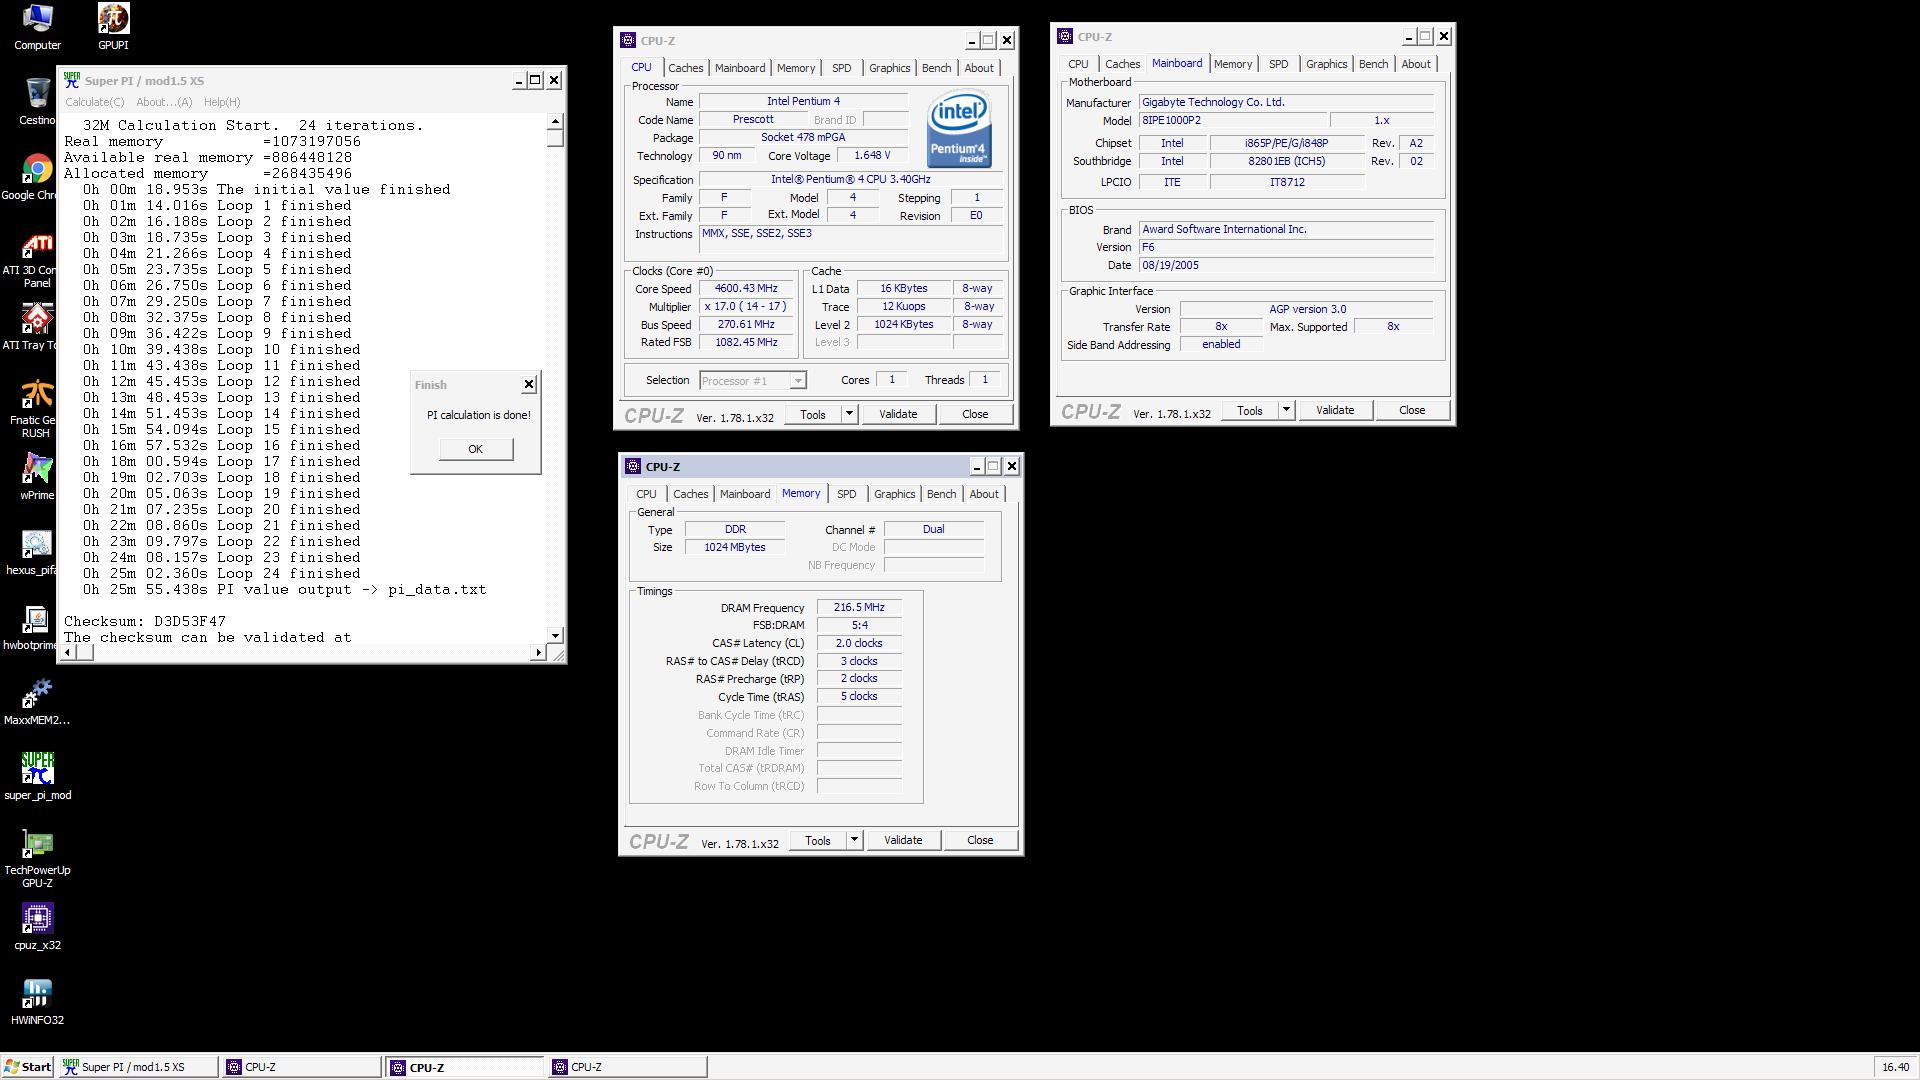Click Validate in CPU-Z Mainboard window
1920x1080 pixels.
coord(1335,410)
